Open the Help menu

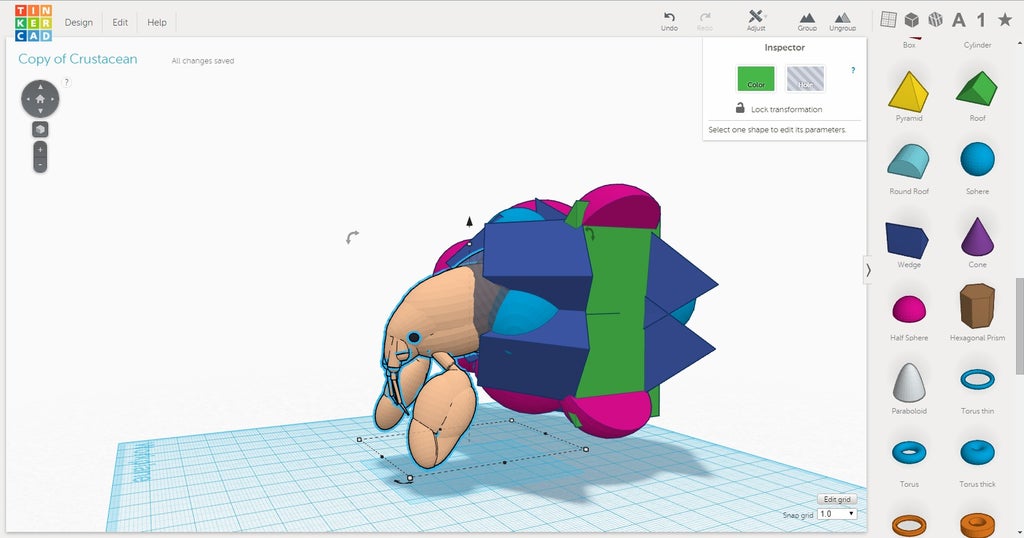point(157,22)
